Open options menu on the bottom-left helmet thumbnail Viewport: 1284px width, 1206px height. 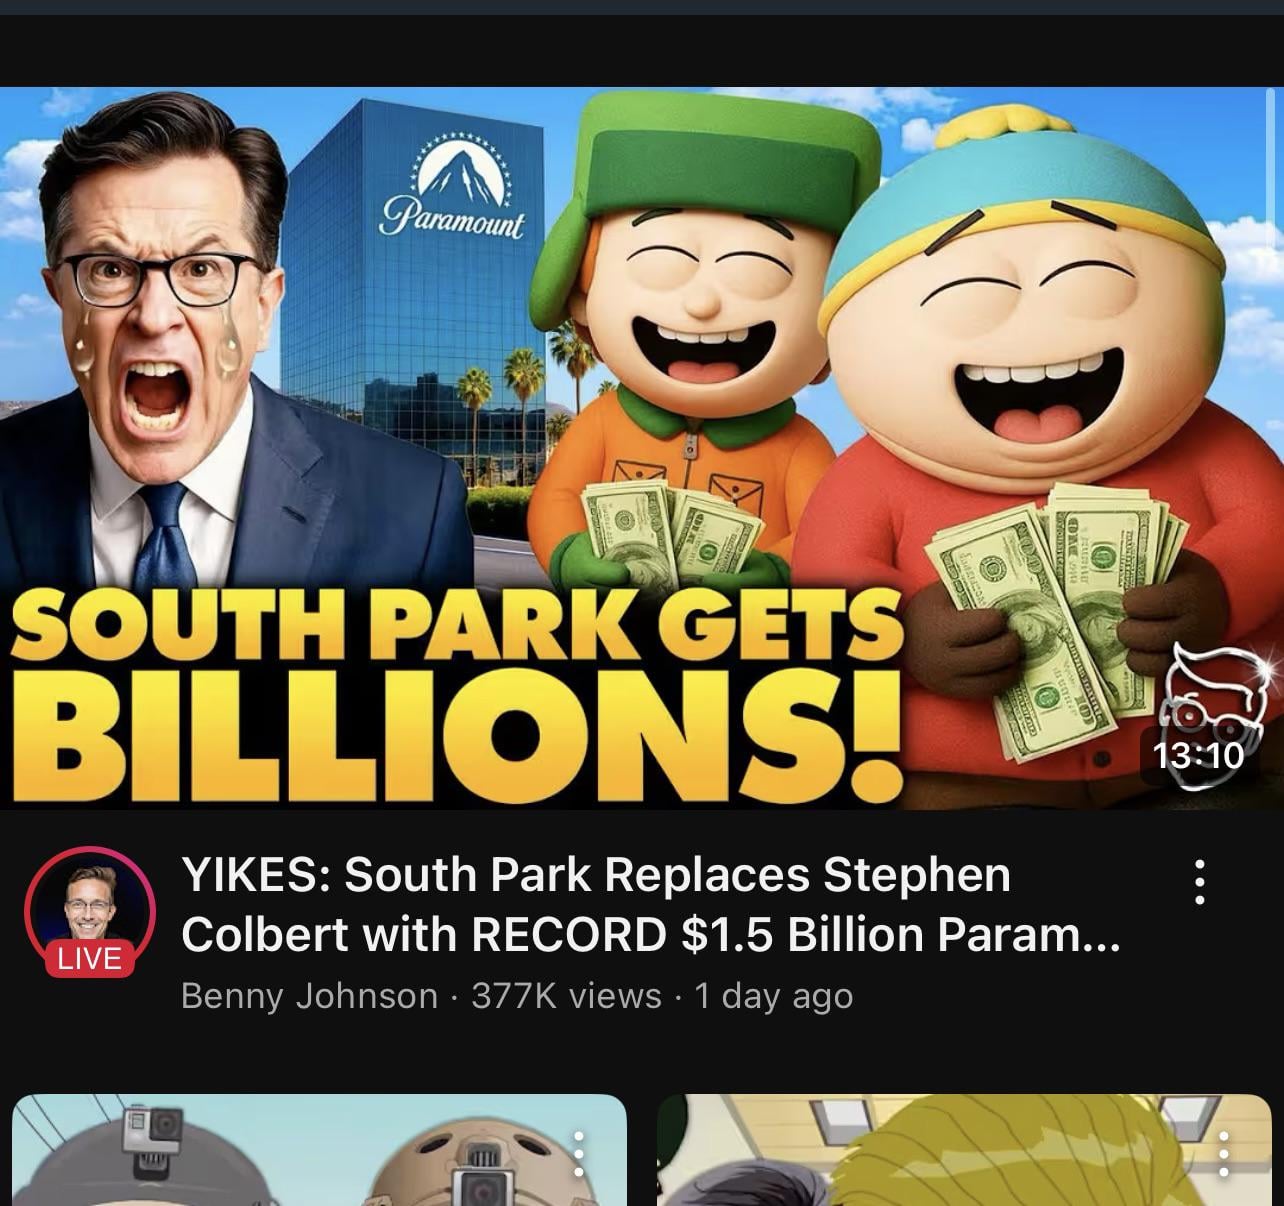coord(578,1154)
